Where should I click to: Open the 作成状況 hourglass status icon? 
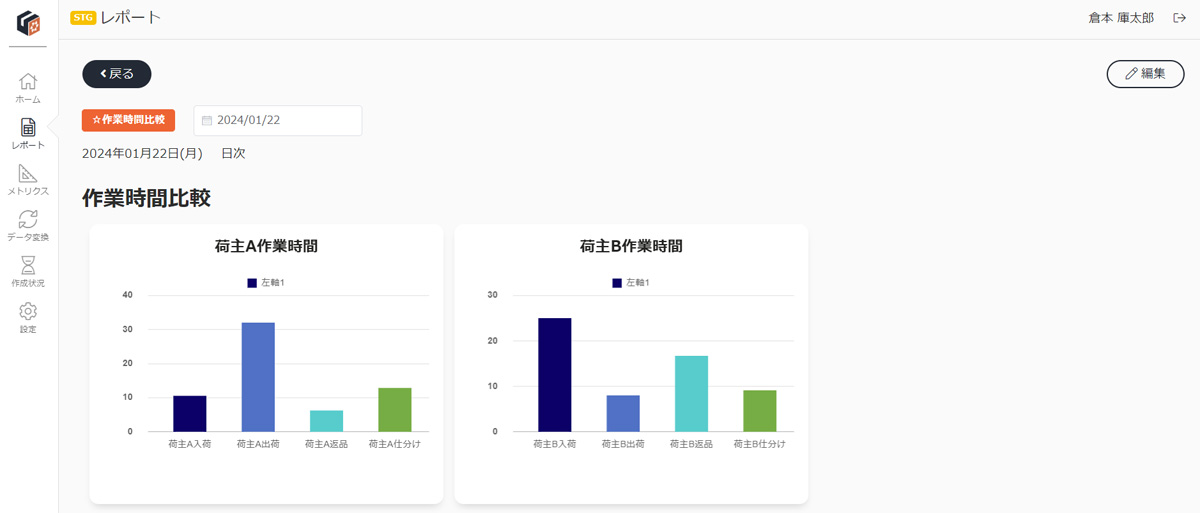tap(28, 272)
